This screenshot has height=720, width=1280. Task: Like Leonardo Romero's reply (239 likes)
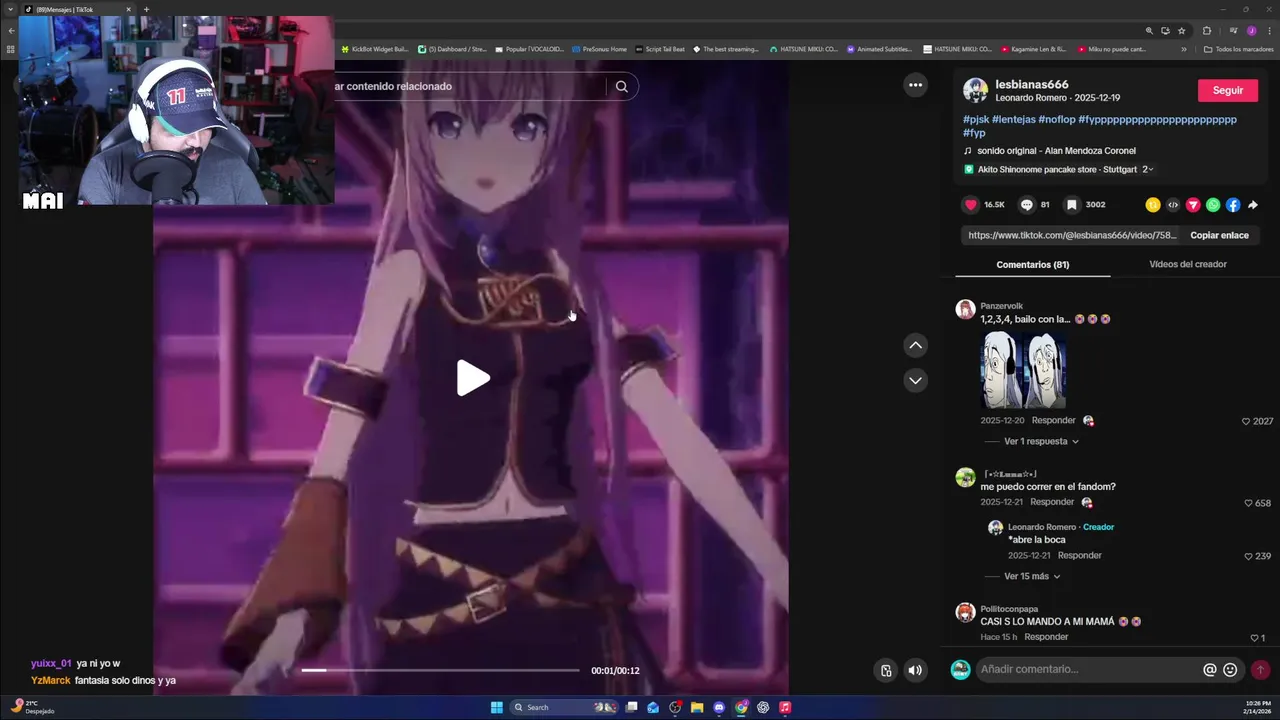(x=1248, y=556)
